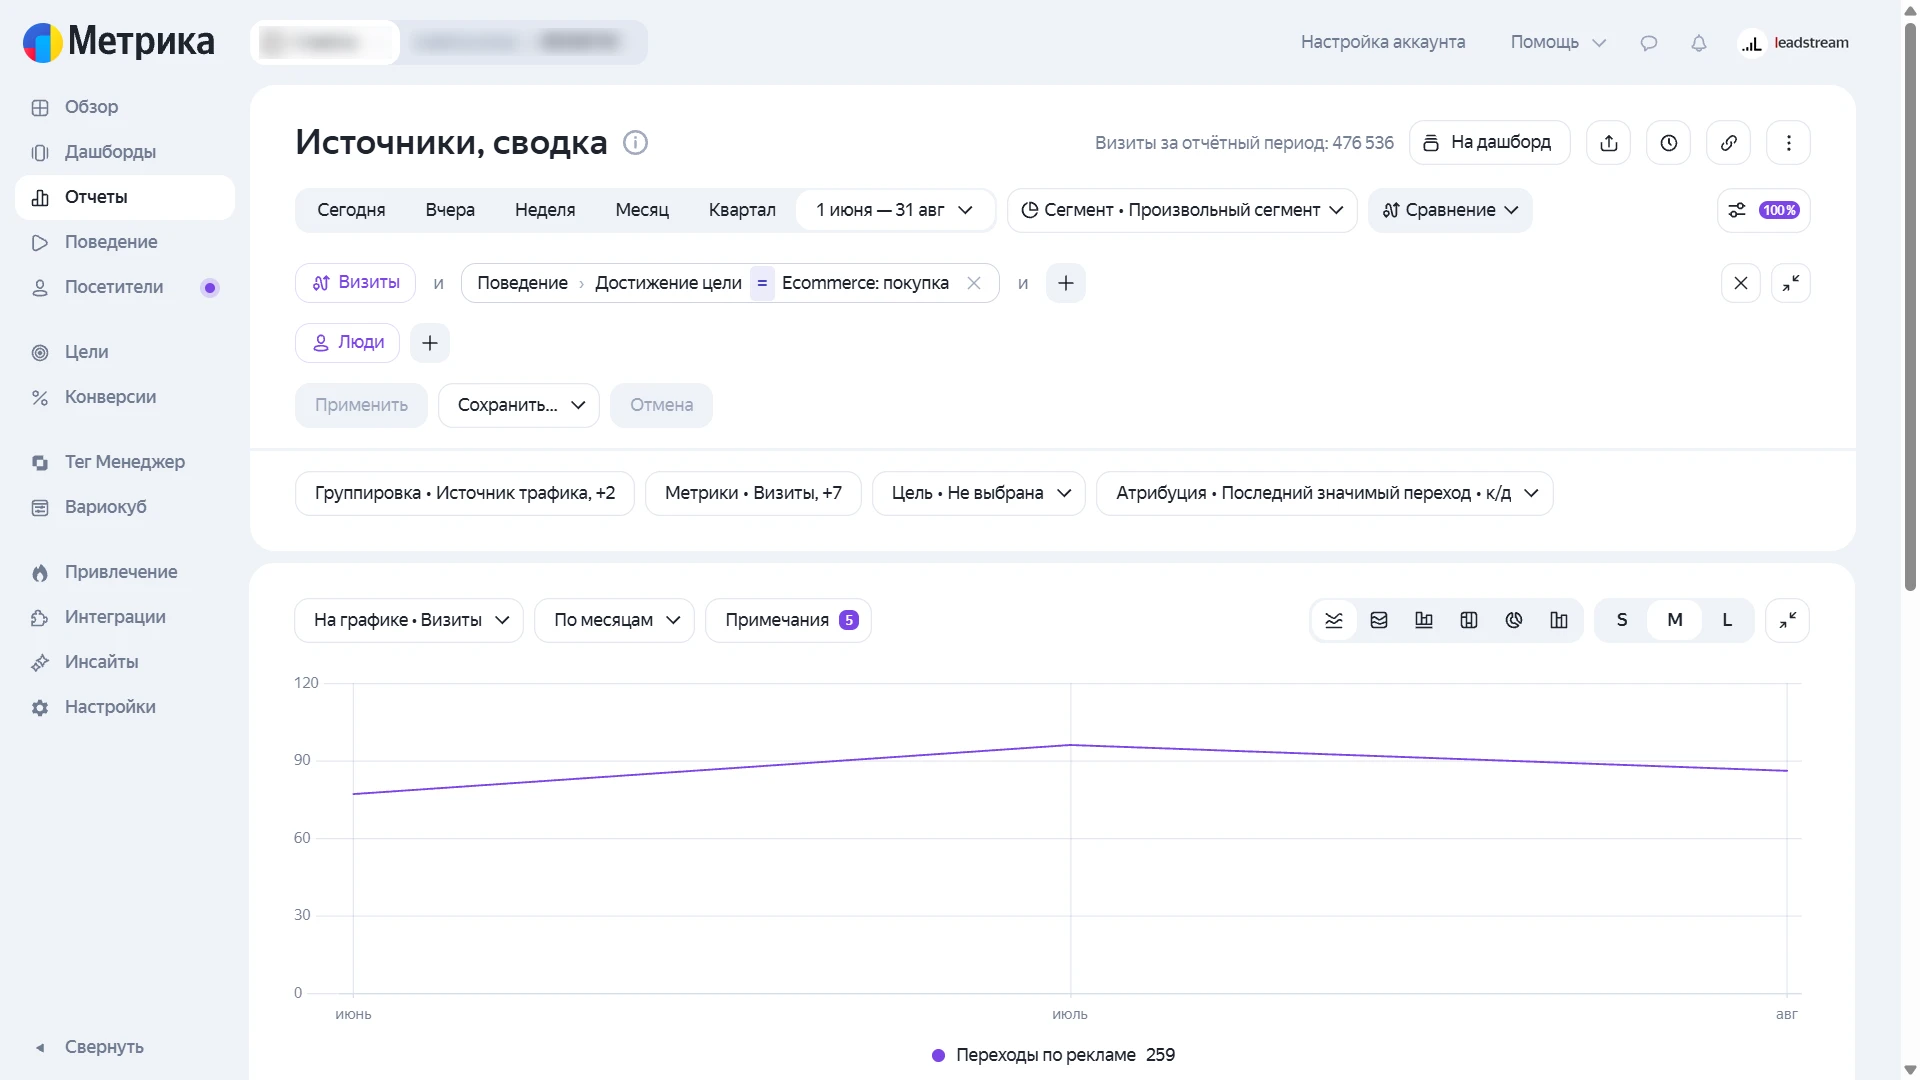Click the export report icon
This screenshot has width=1920, height=1080.
[1609, 143]
